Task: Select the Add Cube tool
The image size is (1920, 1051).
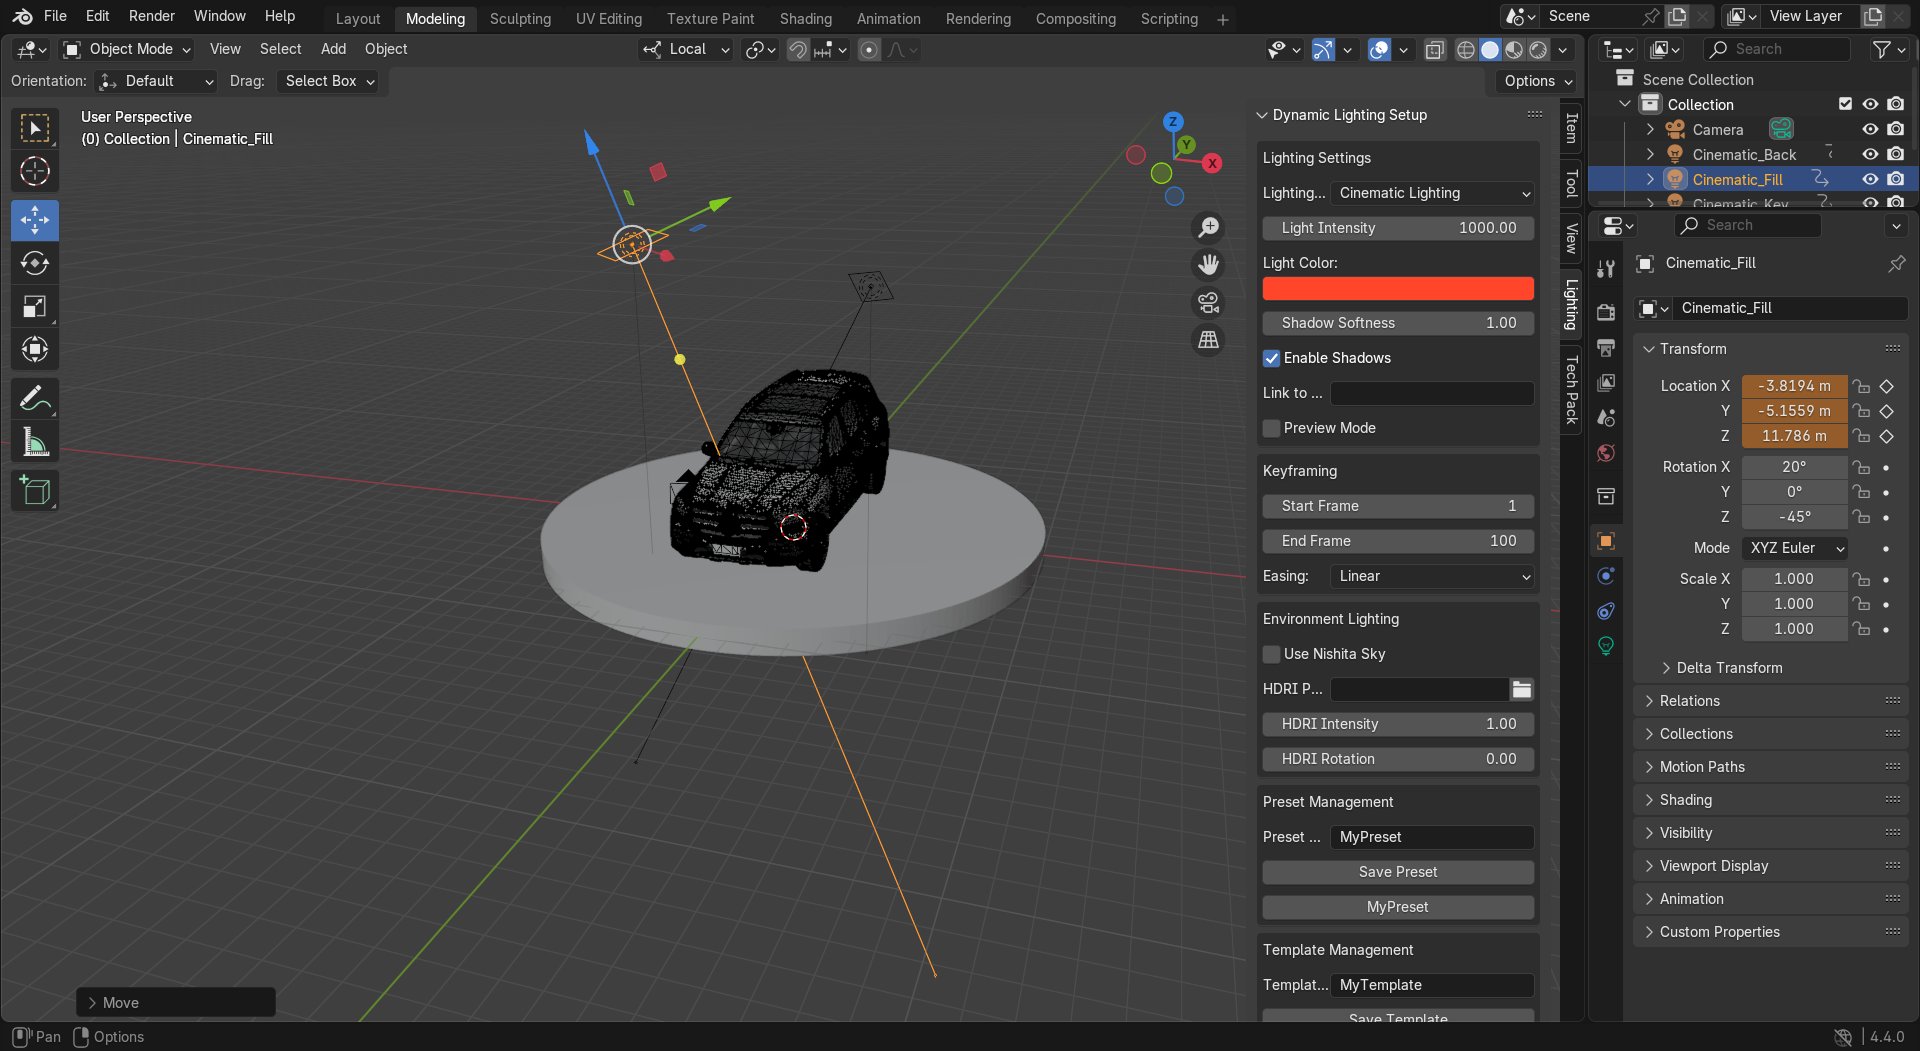Action: 35,491
